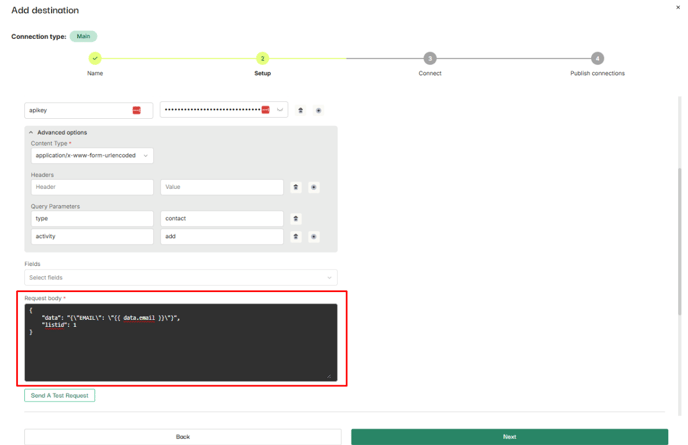
Task: Open the masked api key value dropdown
Action: pos(280,110)
